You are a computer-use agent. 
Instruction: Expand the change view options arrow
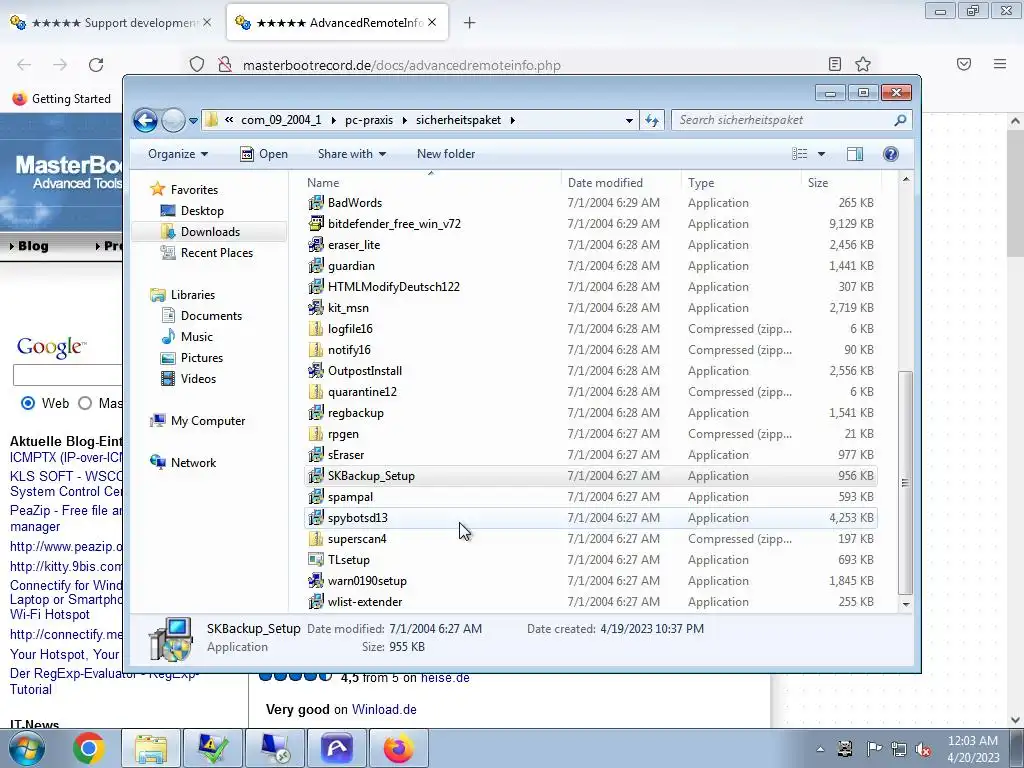coord(822,154)
